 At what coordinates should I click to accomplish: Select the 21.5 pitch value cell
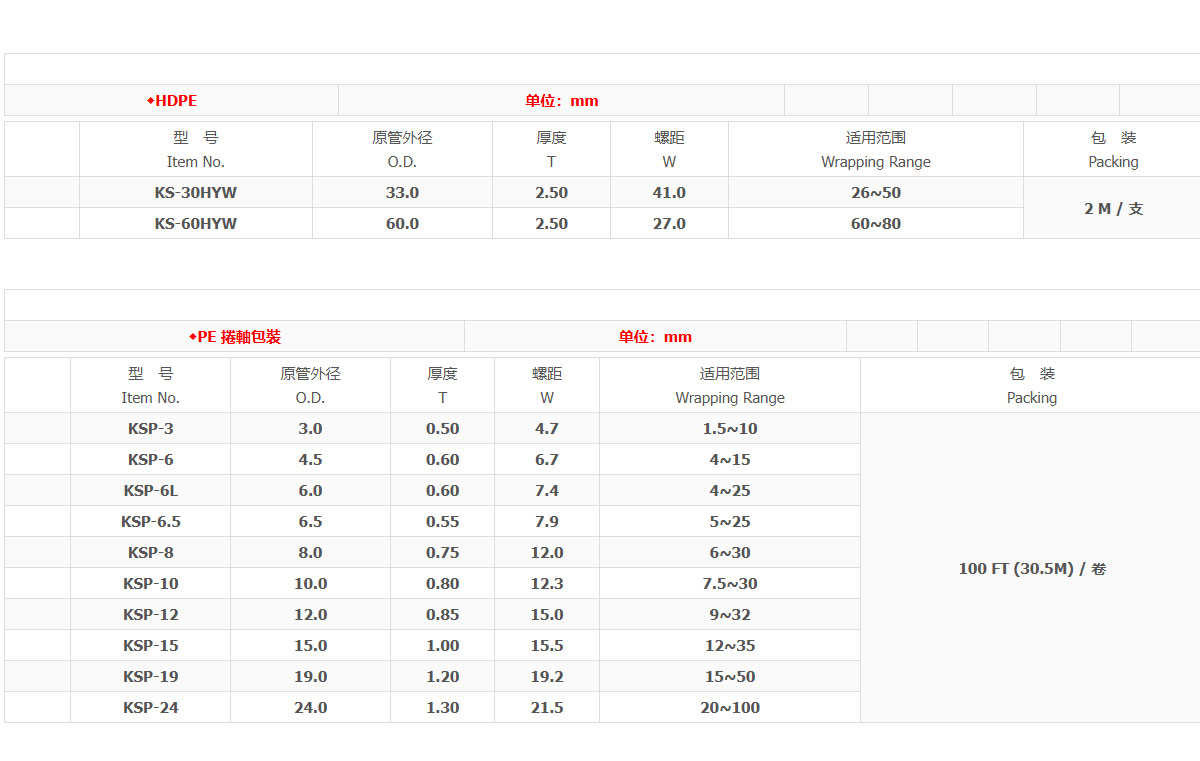[547, 708]
